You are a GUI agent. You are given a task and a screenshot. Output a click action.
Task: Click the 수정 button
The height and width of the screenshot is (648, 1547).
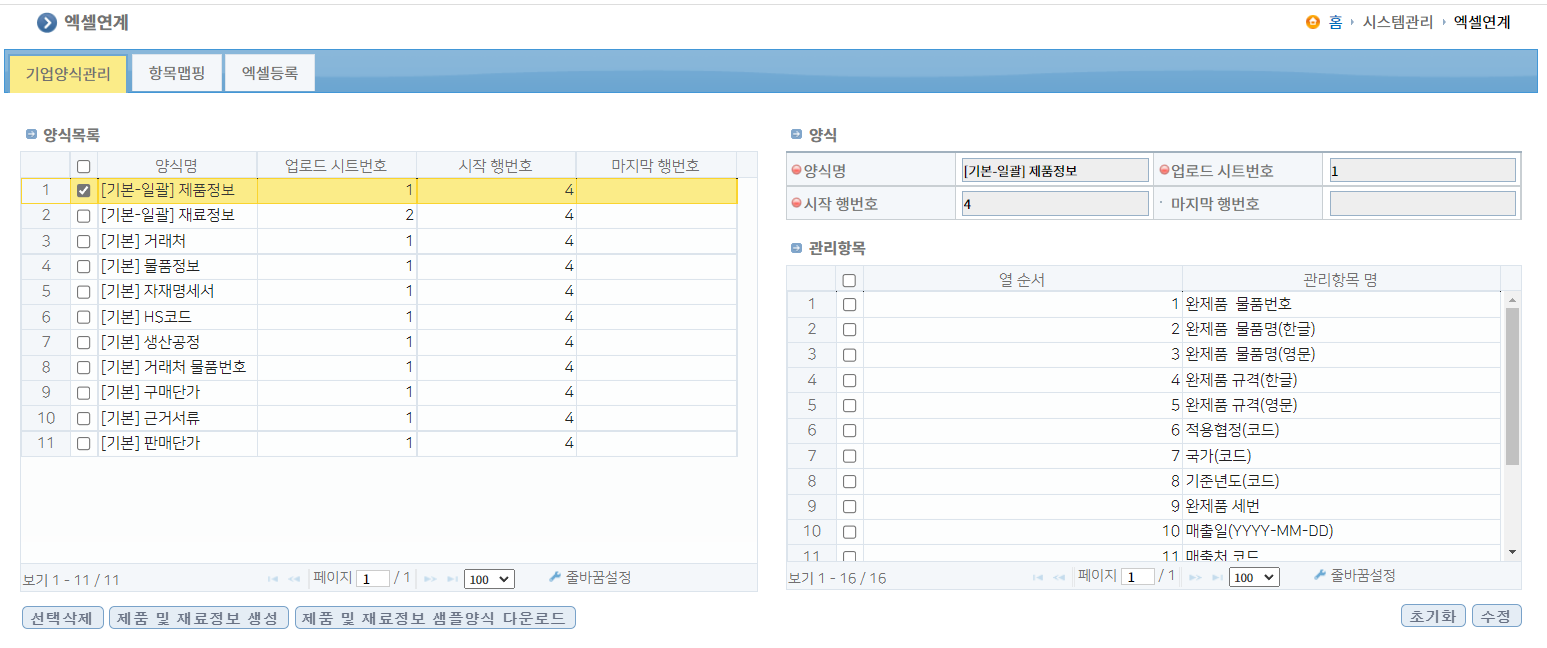pyautogui.click(x=1496, y=616)
